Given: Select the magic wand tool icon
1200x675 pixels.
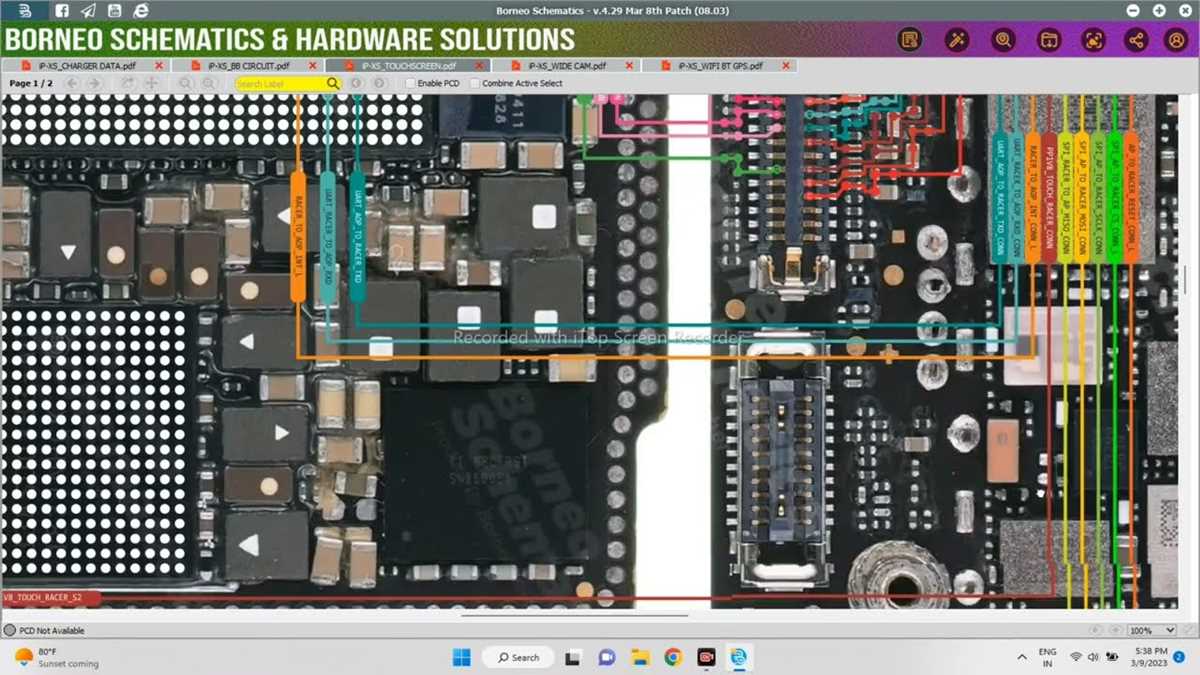Looking at the screenshot, I should pyautogui.click(x=957, y=40).
